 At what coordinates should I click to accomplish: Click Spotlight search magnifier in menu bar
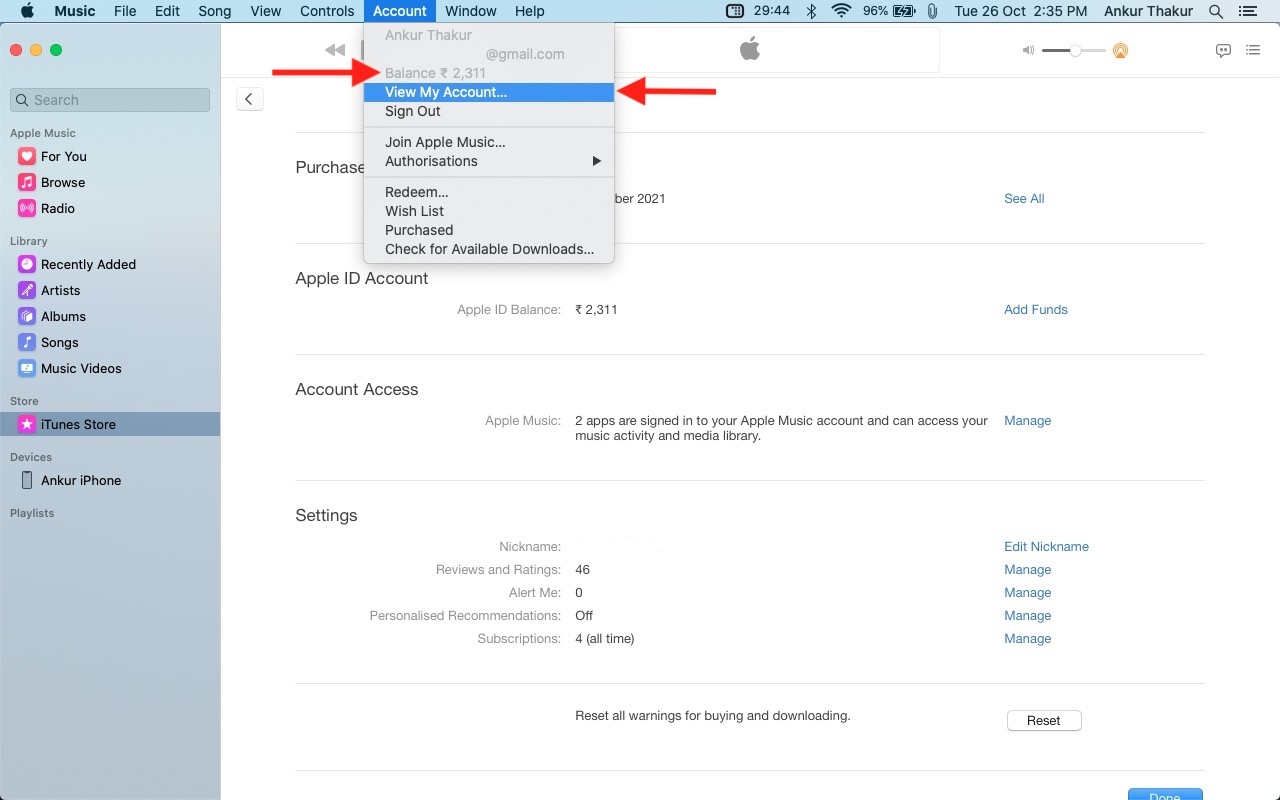click(x=1216, y=11)
